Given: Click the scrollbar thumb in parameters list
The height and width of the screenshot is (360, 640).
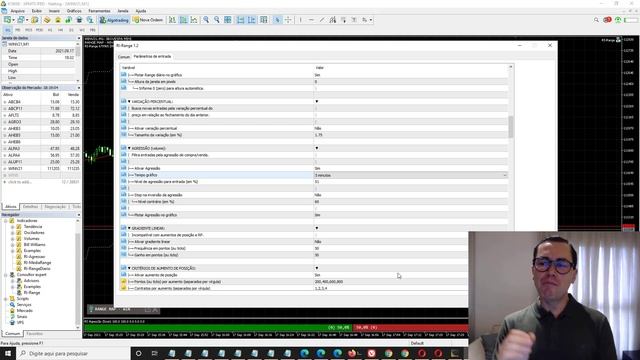Looking at the screenshot, I should (x=510, y=127).
